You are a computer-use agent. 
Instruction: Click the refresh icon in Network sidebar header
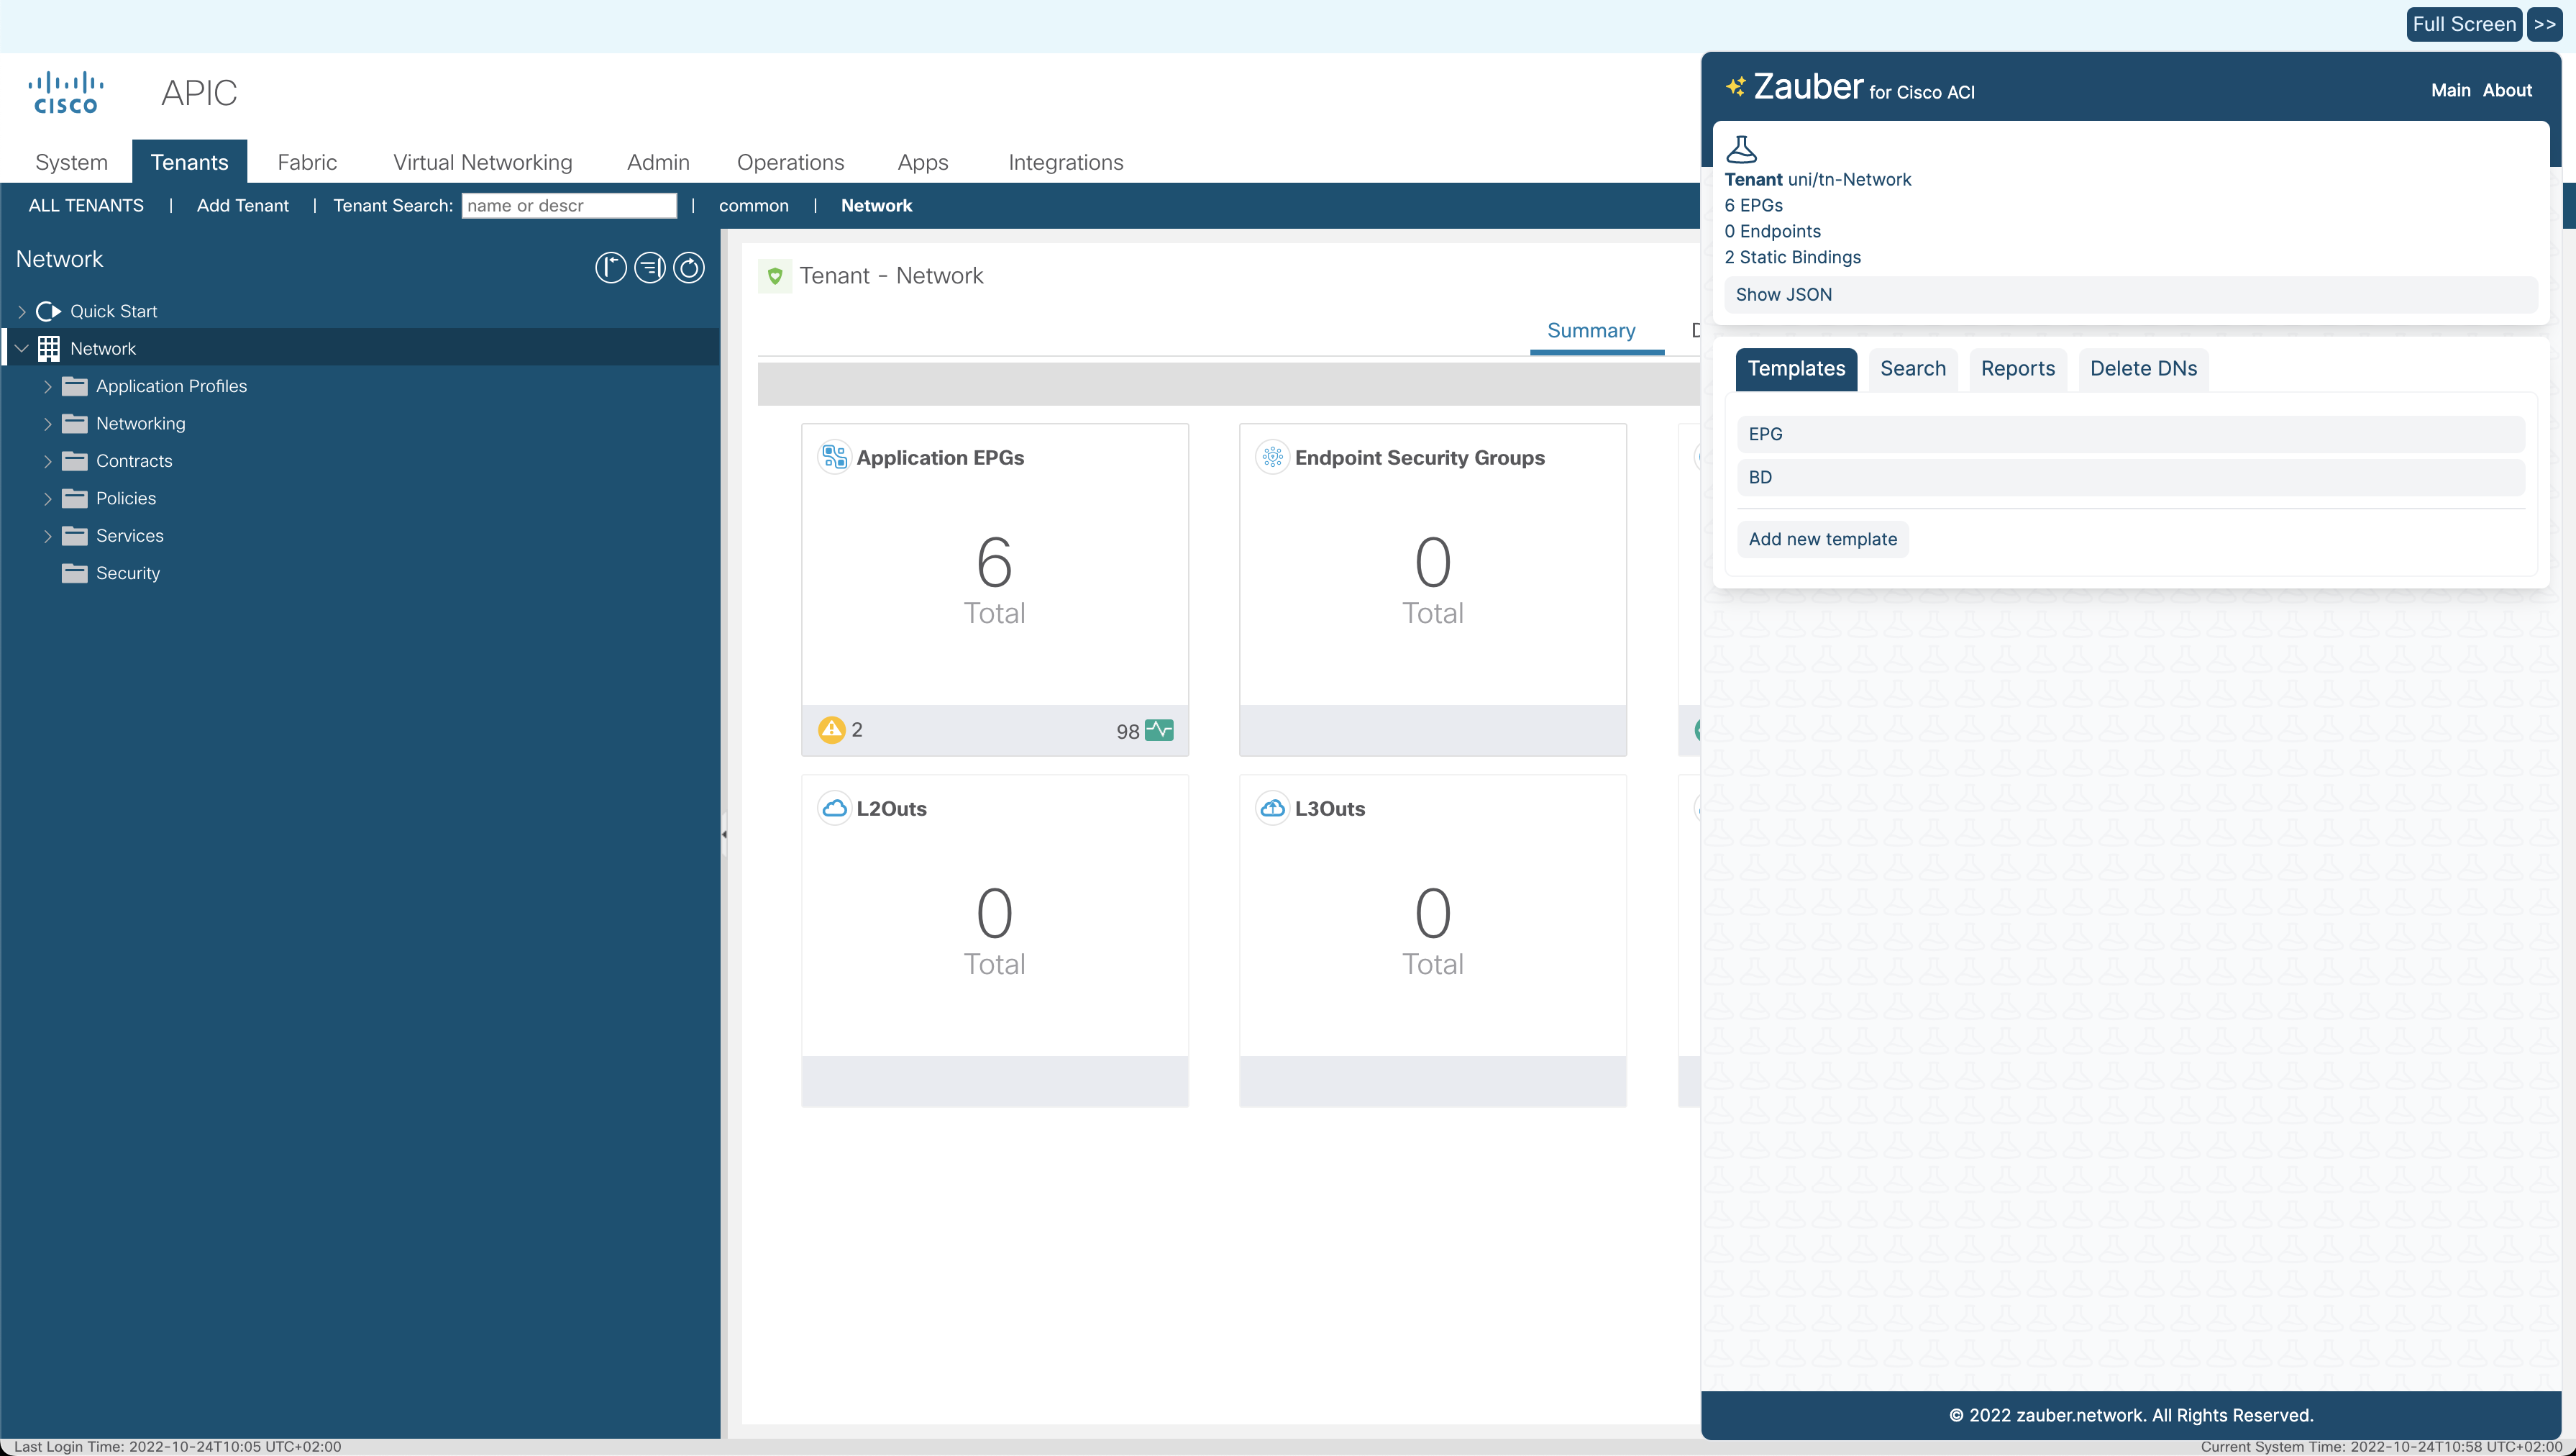point(688,267)
